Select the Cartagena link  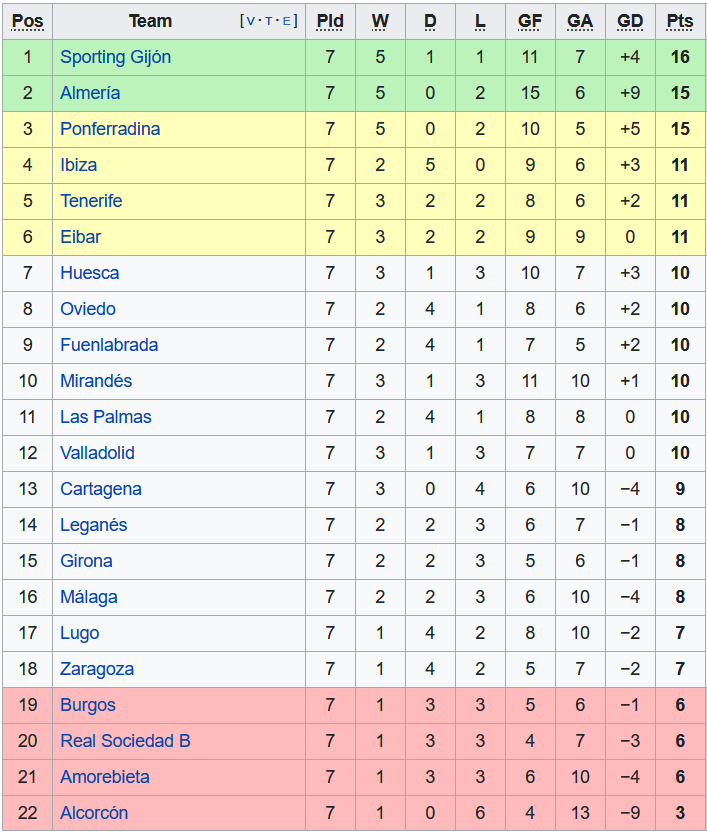coord(101,489)
